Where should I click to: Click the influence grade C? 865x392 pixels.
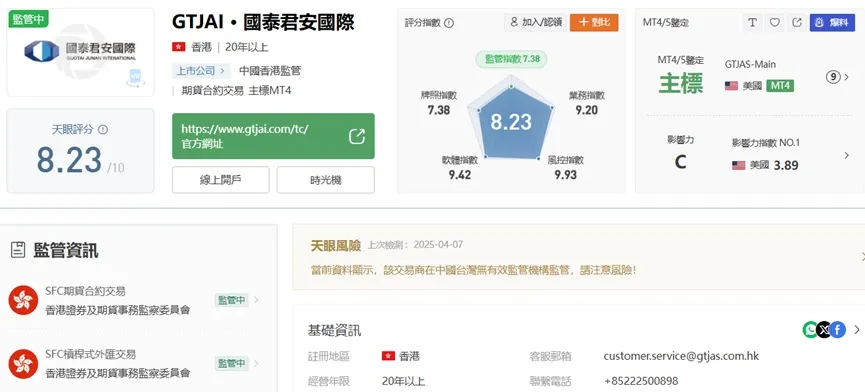(x=681, y=162)
